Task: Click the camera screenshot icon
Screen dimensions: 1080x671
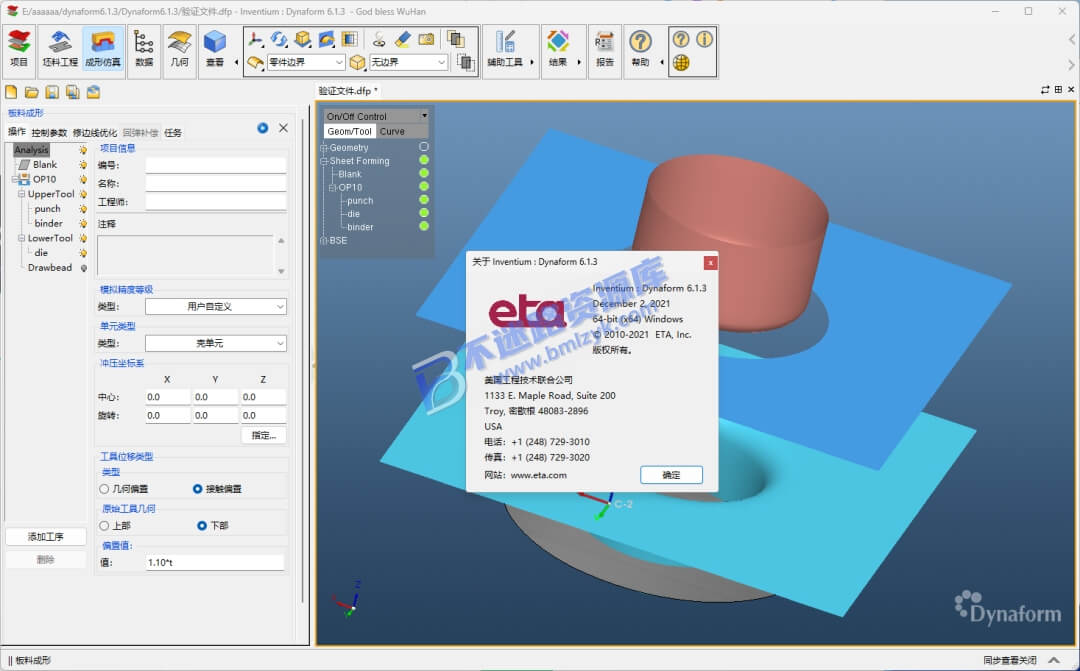Action: 426,39
